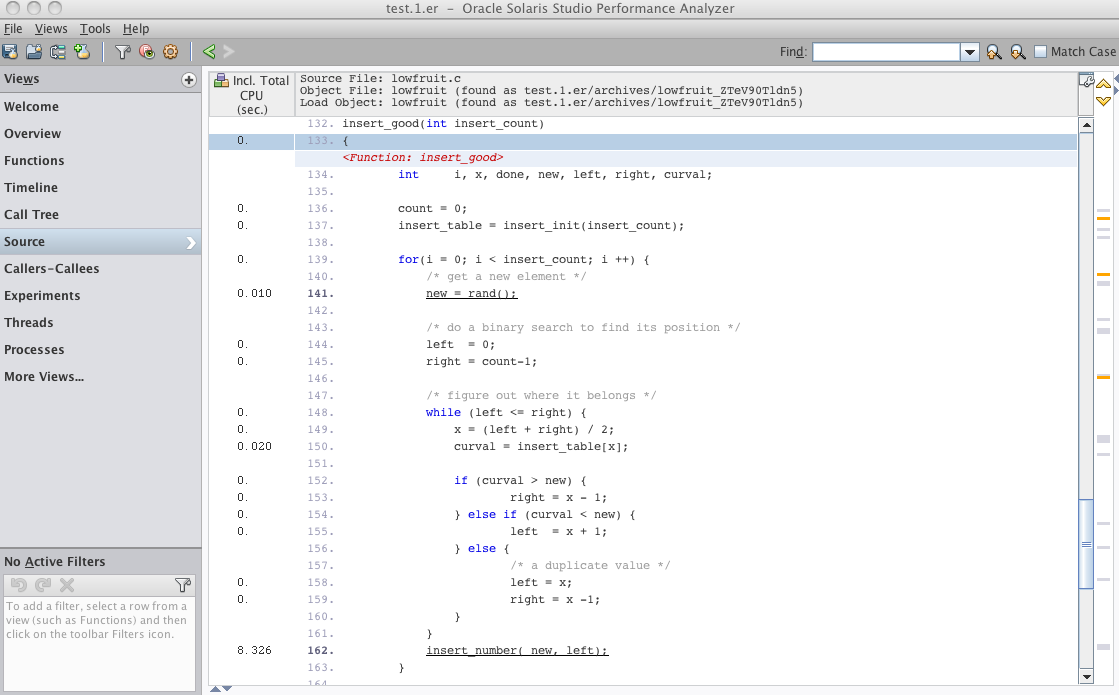Switch to the Call Tree view
Image resolution: width=1119 pixels, height=695 pixels.
tap(100, 215)
